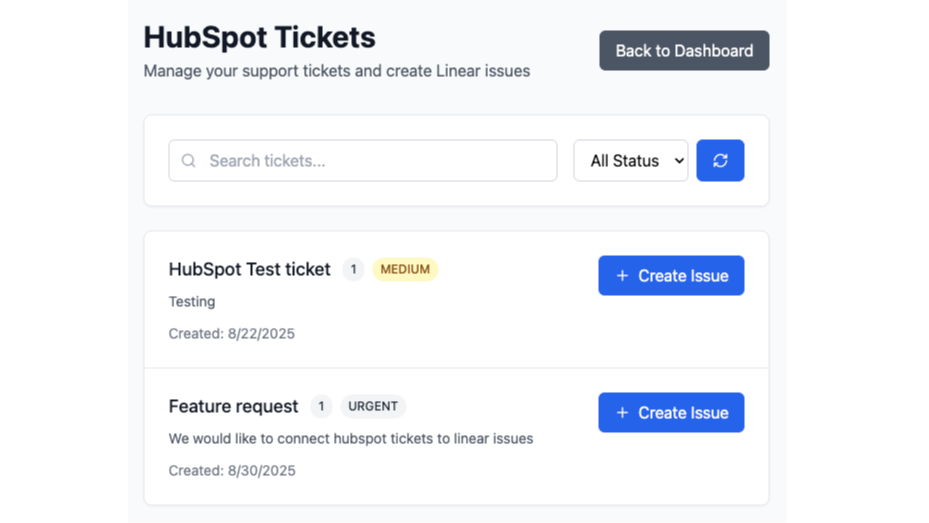929x523 pixels.
Task: Click the hubspot-to-linear description text
Action: tap(350, 438)
